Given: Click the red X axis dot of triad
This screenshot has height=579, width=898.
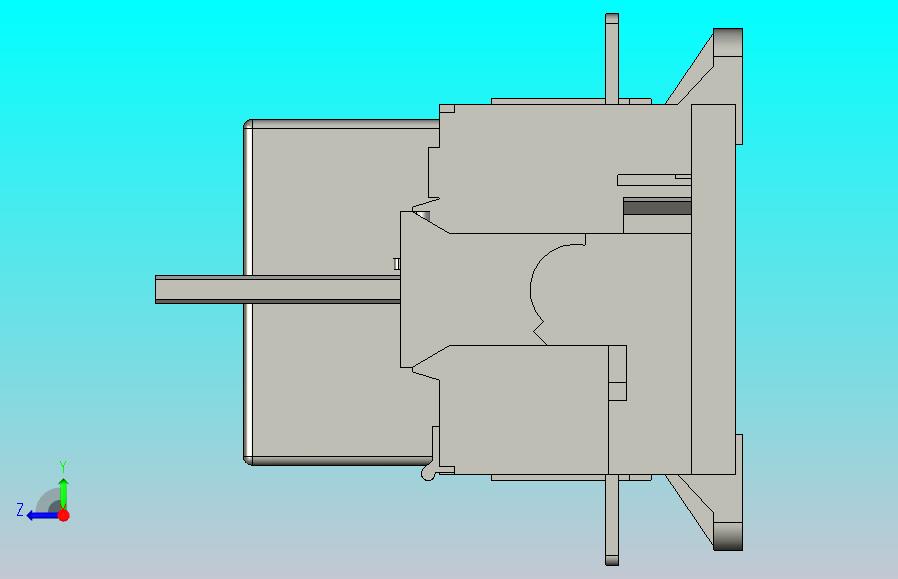Looking at the screenshot, I should pos(64,515).
